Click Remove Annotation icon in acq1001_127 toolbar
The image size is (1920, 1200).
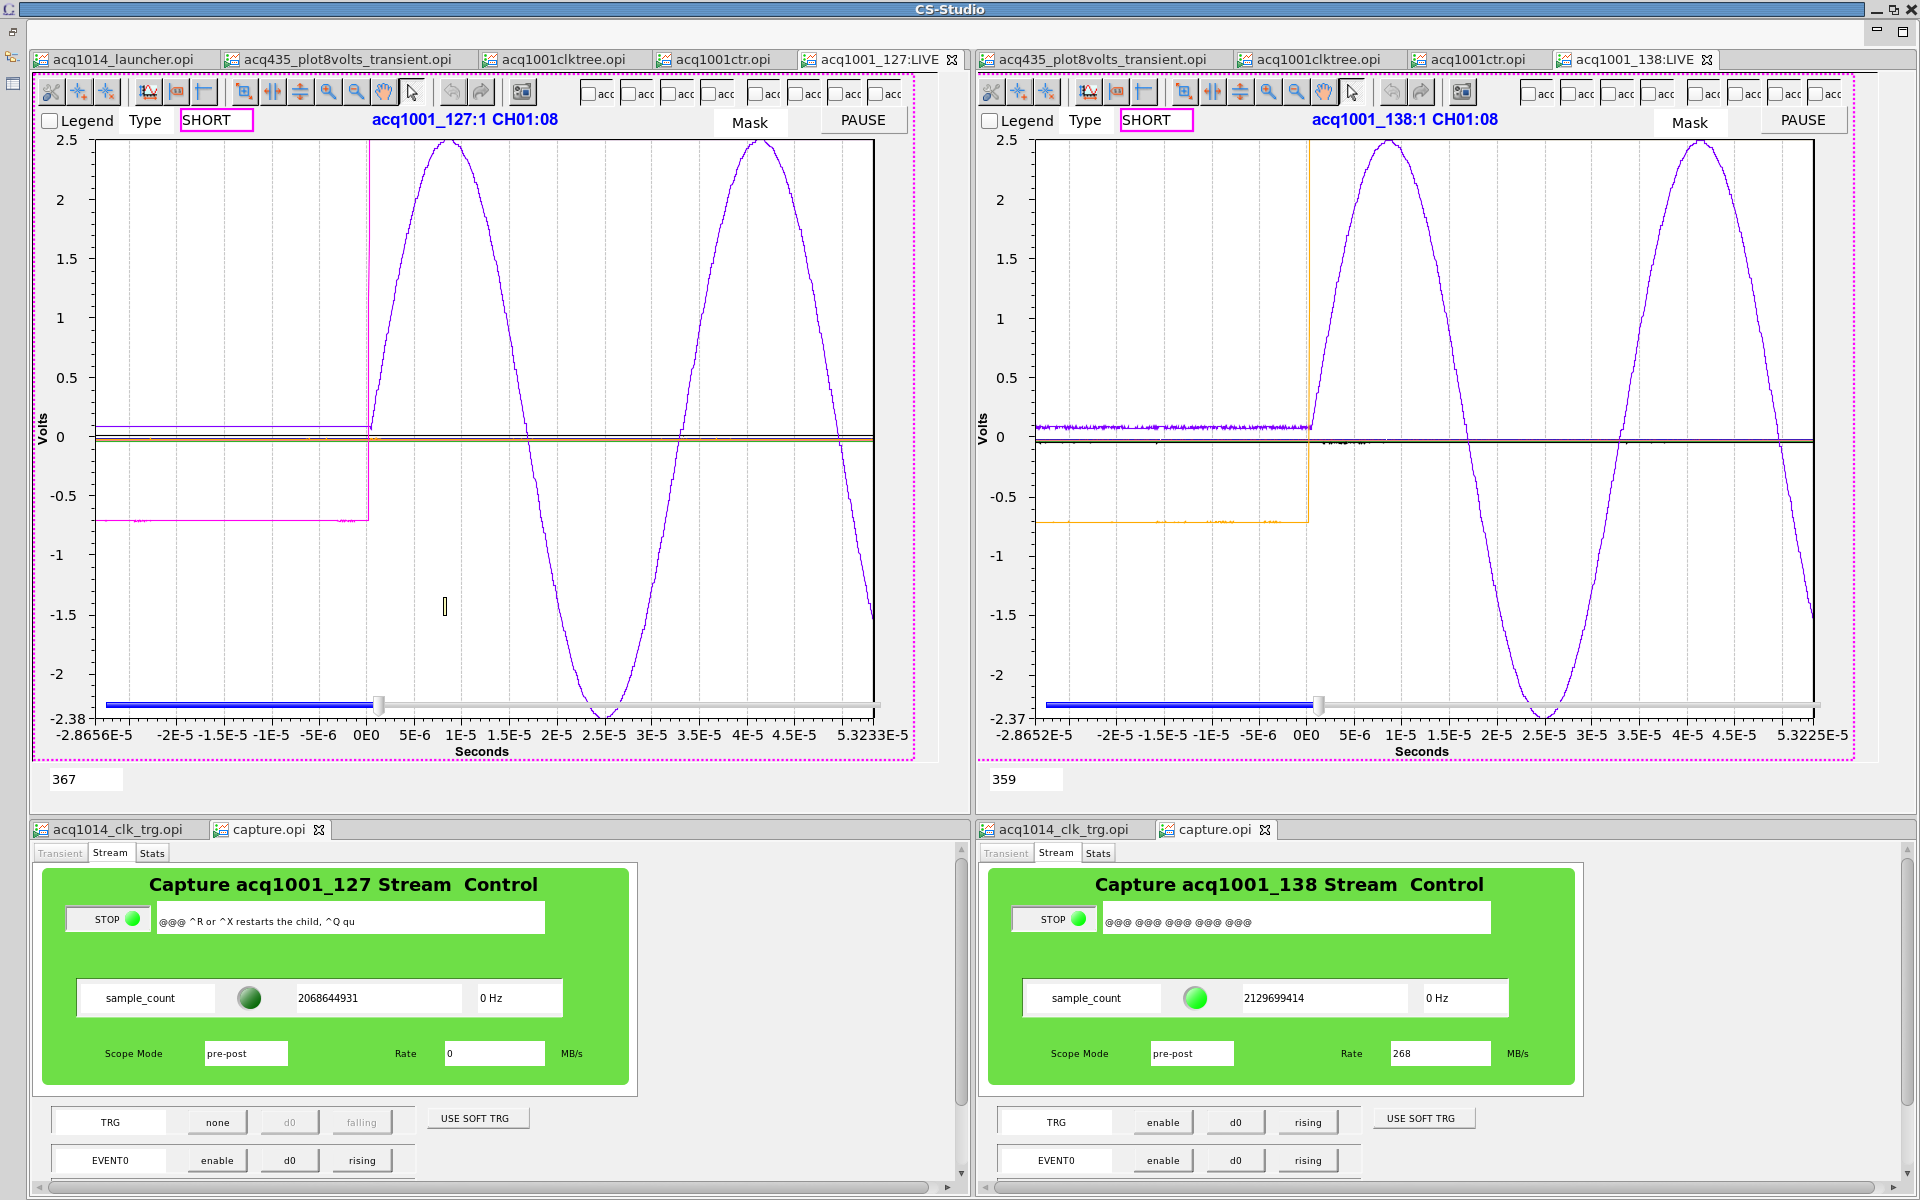tap(106, 92)
